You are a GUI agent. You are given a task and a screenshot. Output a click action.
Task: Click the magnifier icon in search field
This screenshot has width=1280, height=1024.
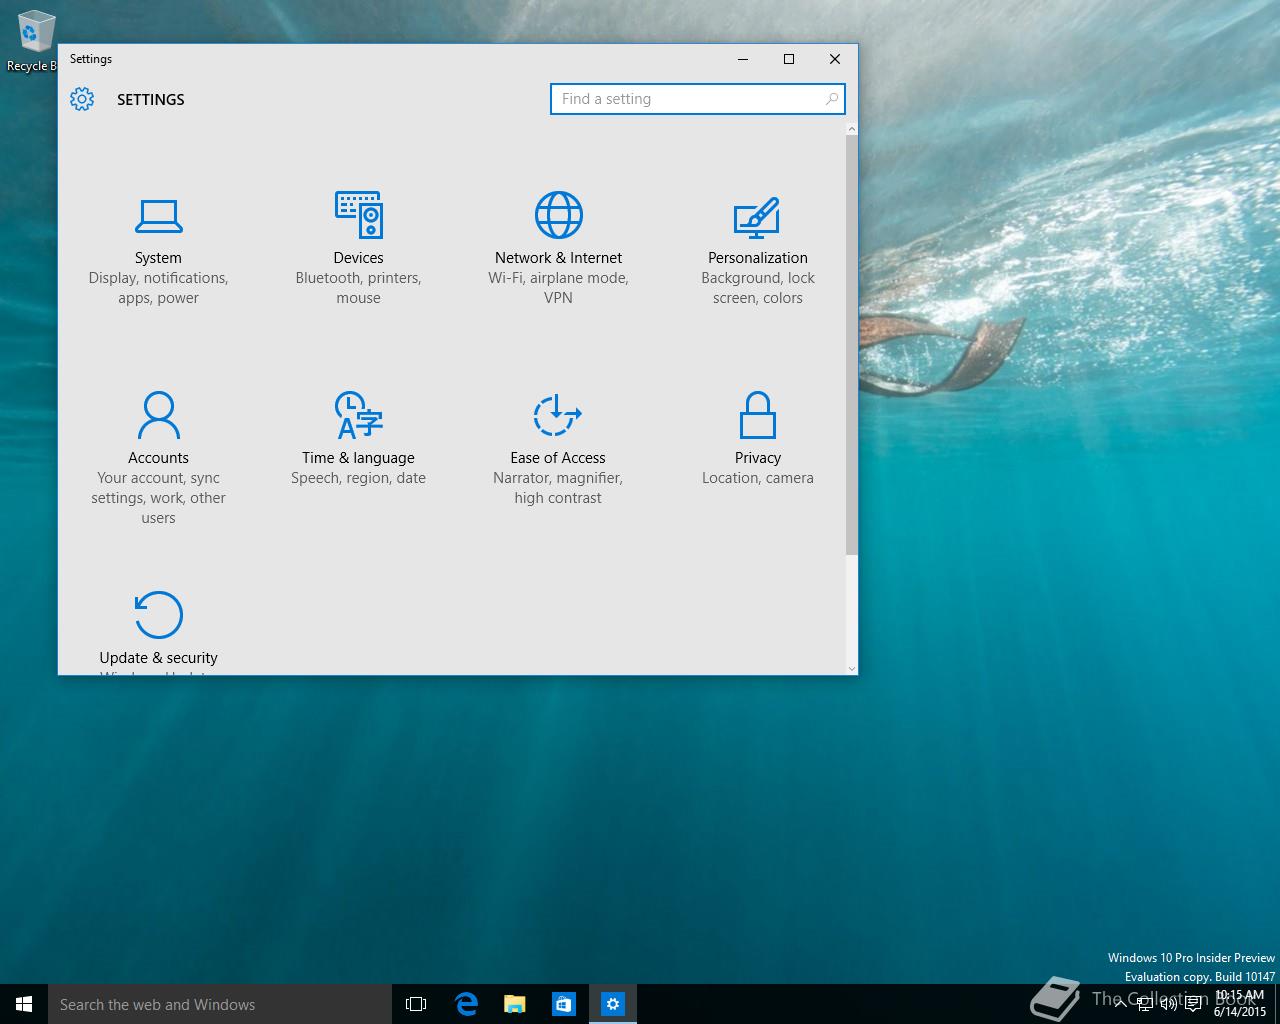point(831,99)
